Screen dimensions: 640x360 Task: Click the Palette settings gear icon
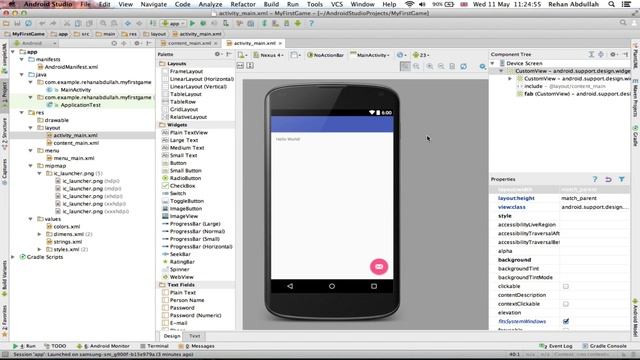pos(218,54)
